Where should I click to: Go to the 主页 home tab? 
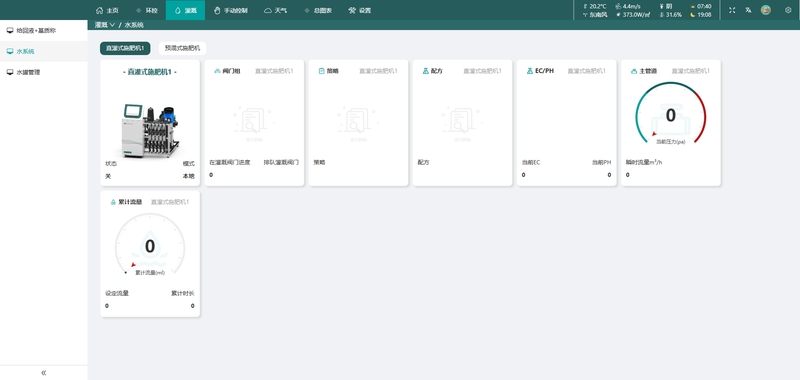[x=107, y=10]
